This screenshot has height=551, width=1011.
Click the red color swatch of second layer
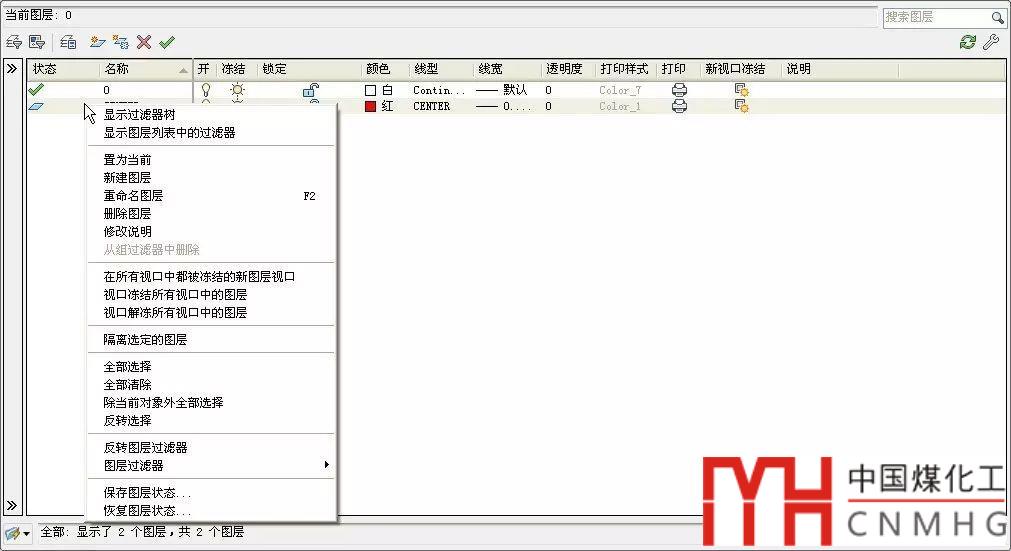[x=370, y=106]
